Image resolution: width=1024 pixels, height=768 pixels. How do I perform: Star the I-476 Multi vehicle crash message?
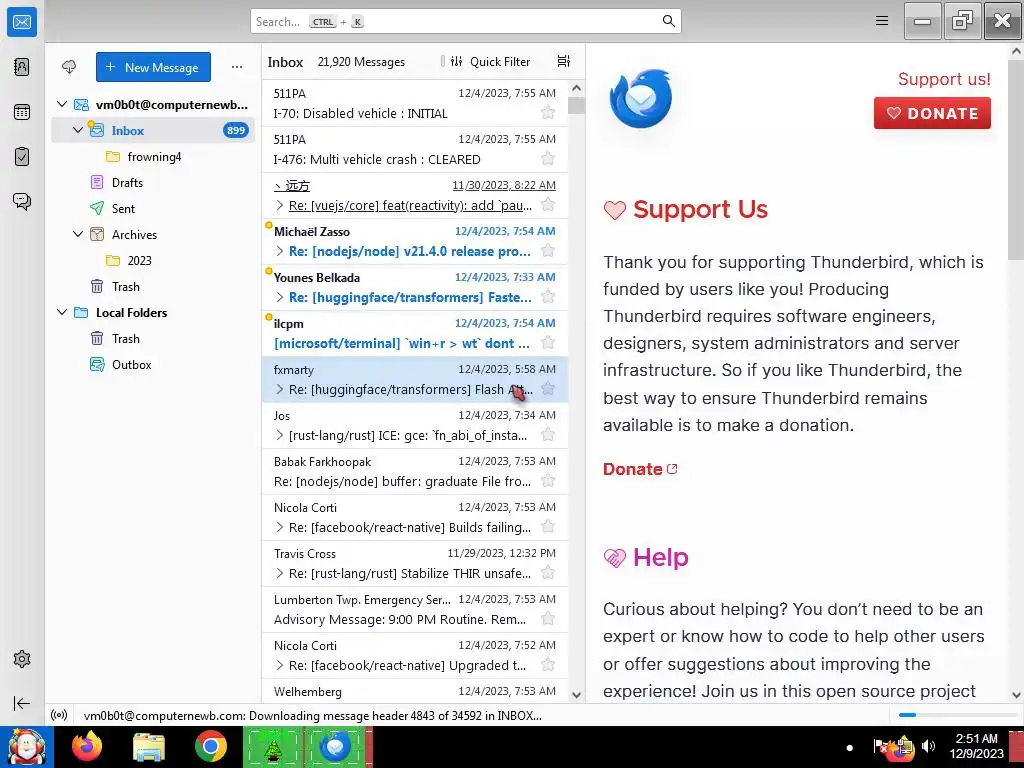tap(548, 159)
